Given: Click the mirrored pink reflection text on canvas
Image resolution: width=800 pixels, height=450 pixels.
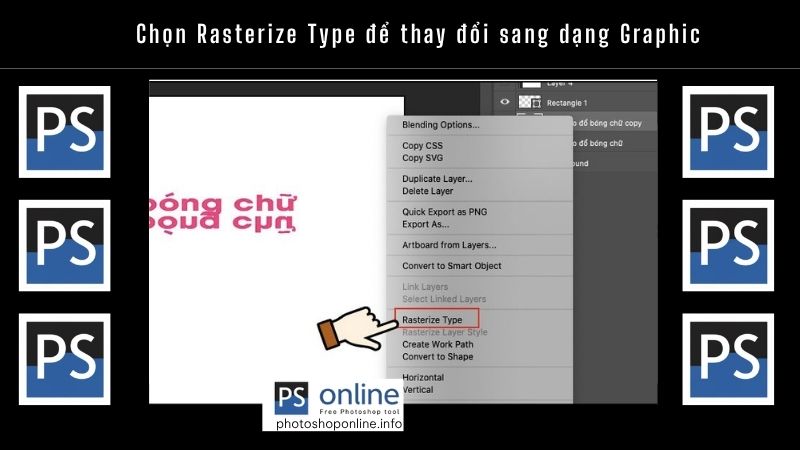Looking at the screenshot, I should click(x=222, y=223).
